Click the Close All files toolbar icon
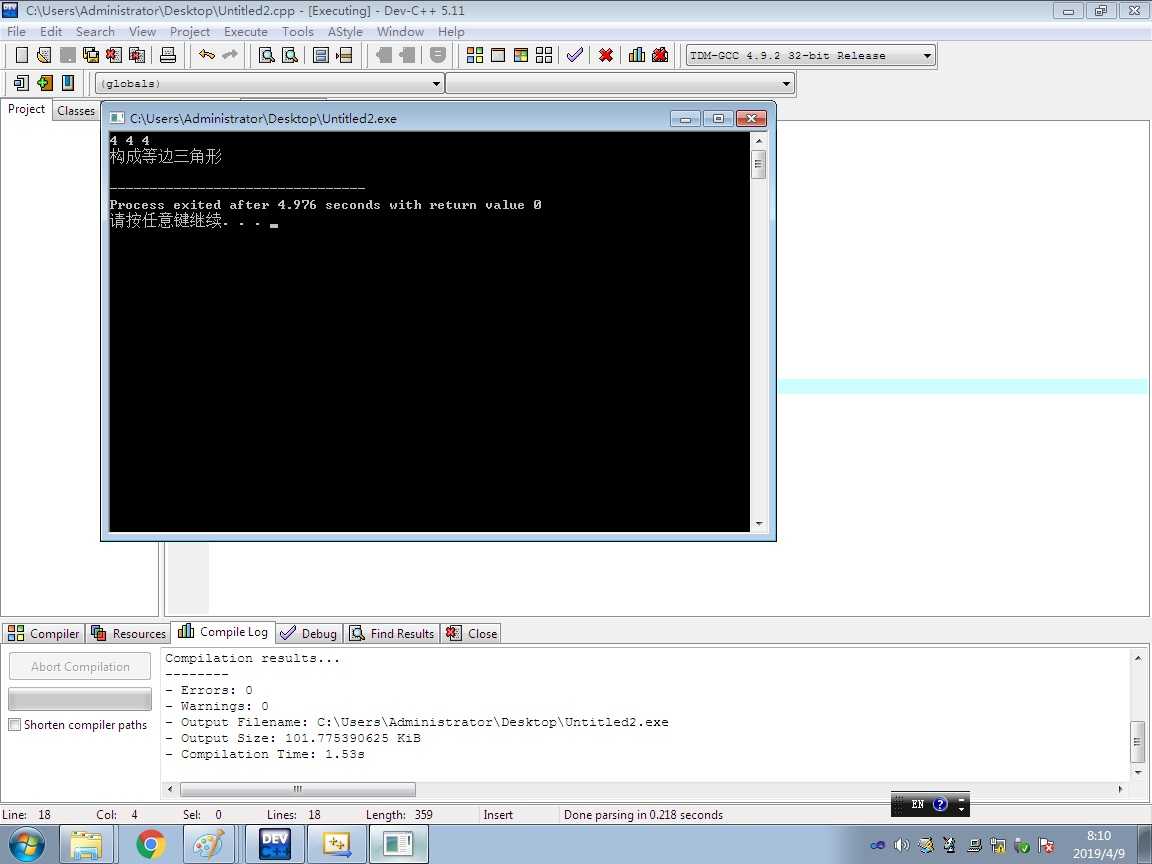This screenshot has height=864, width=1152. 137,55
